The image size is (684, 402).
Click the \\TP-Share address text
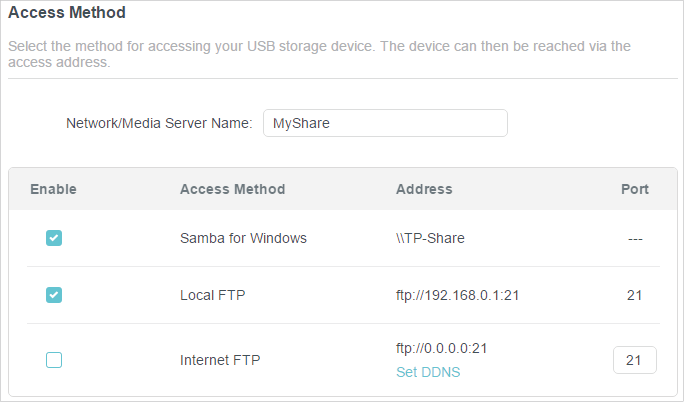pos(430,238)
